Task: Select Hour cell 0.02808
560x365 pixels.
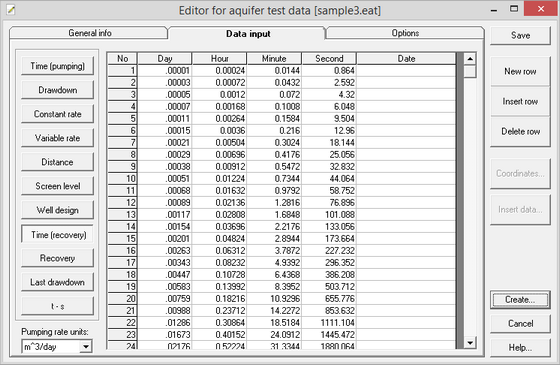Action: [x=219, y=215]
